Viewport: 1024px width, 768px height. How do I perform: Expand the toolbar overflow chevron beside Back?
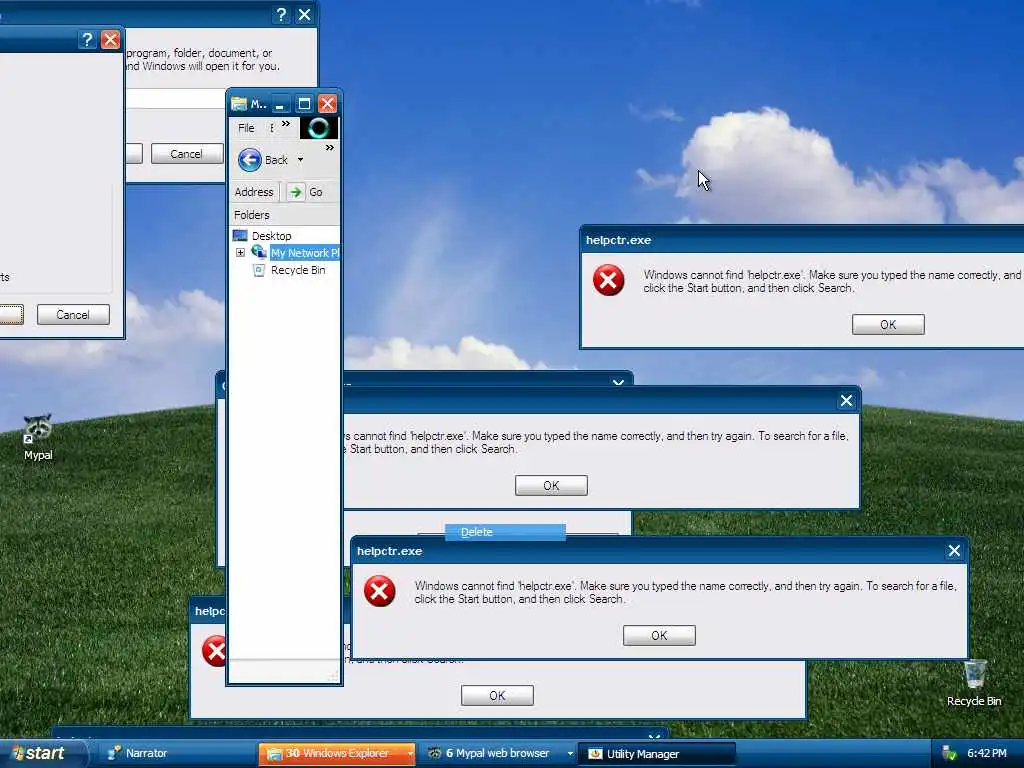(x=330, y=148)
